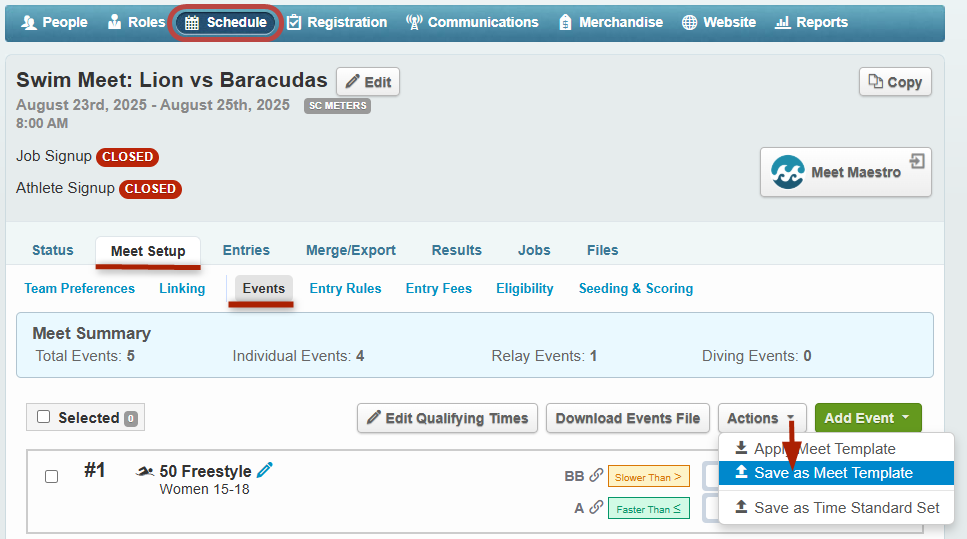
Task: Click Download Events File button
Action: coord(627,418)
